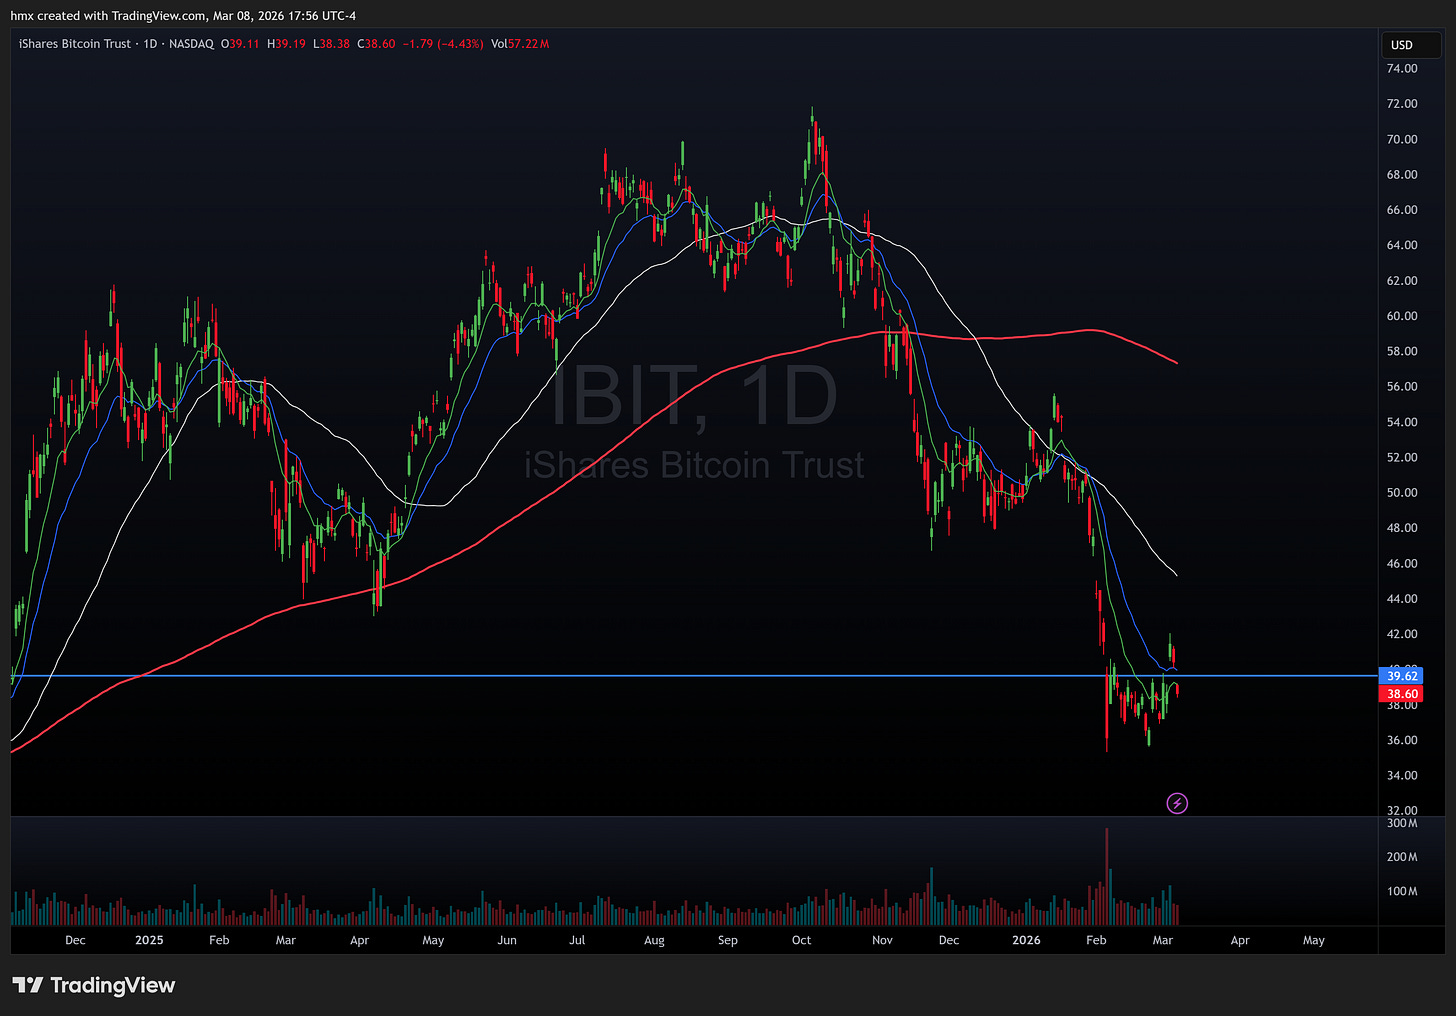Image resolution: width=1456 pixels, height=1016 pixels.
Task: Click the change value −1.79 (−4.43%)
Action: point(443,44)
